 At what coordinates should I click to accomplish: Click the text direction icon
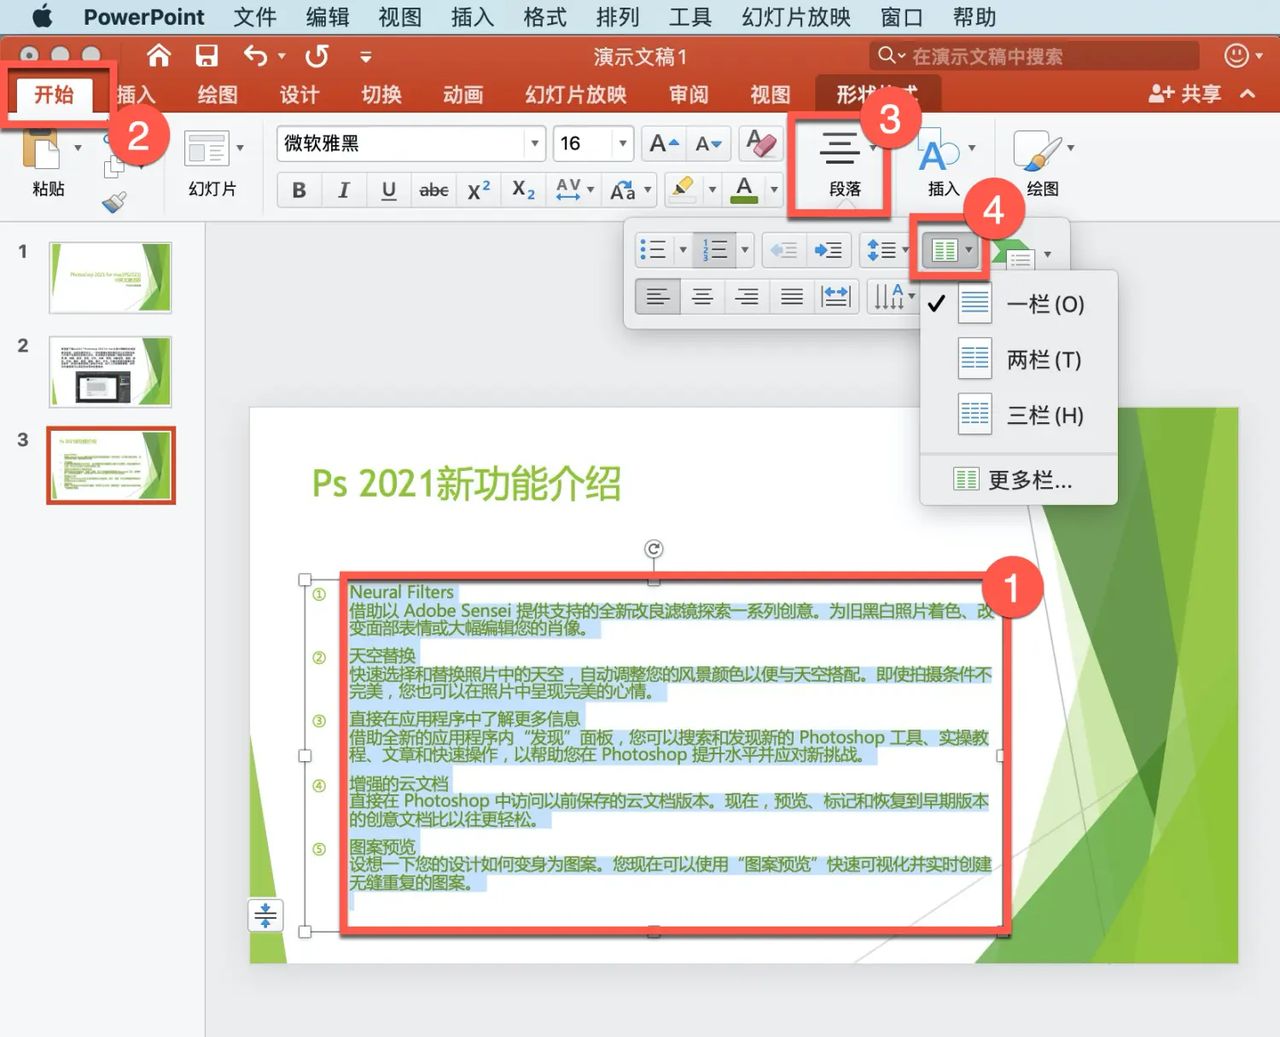coord(888,296)
